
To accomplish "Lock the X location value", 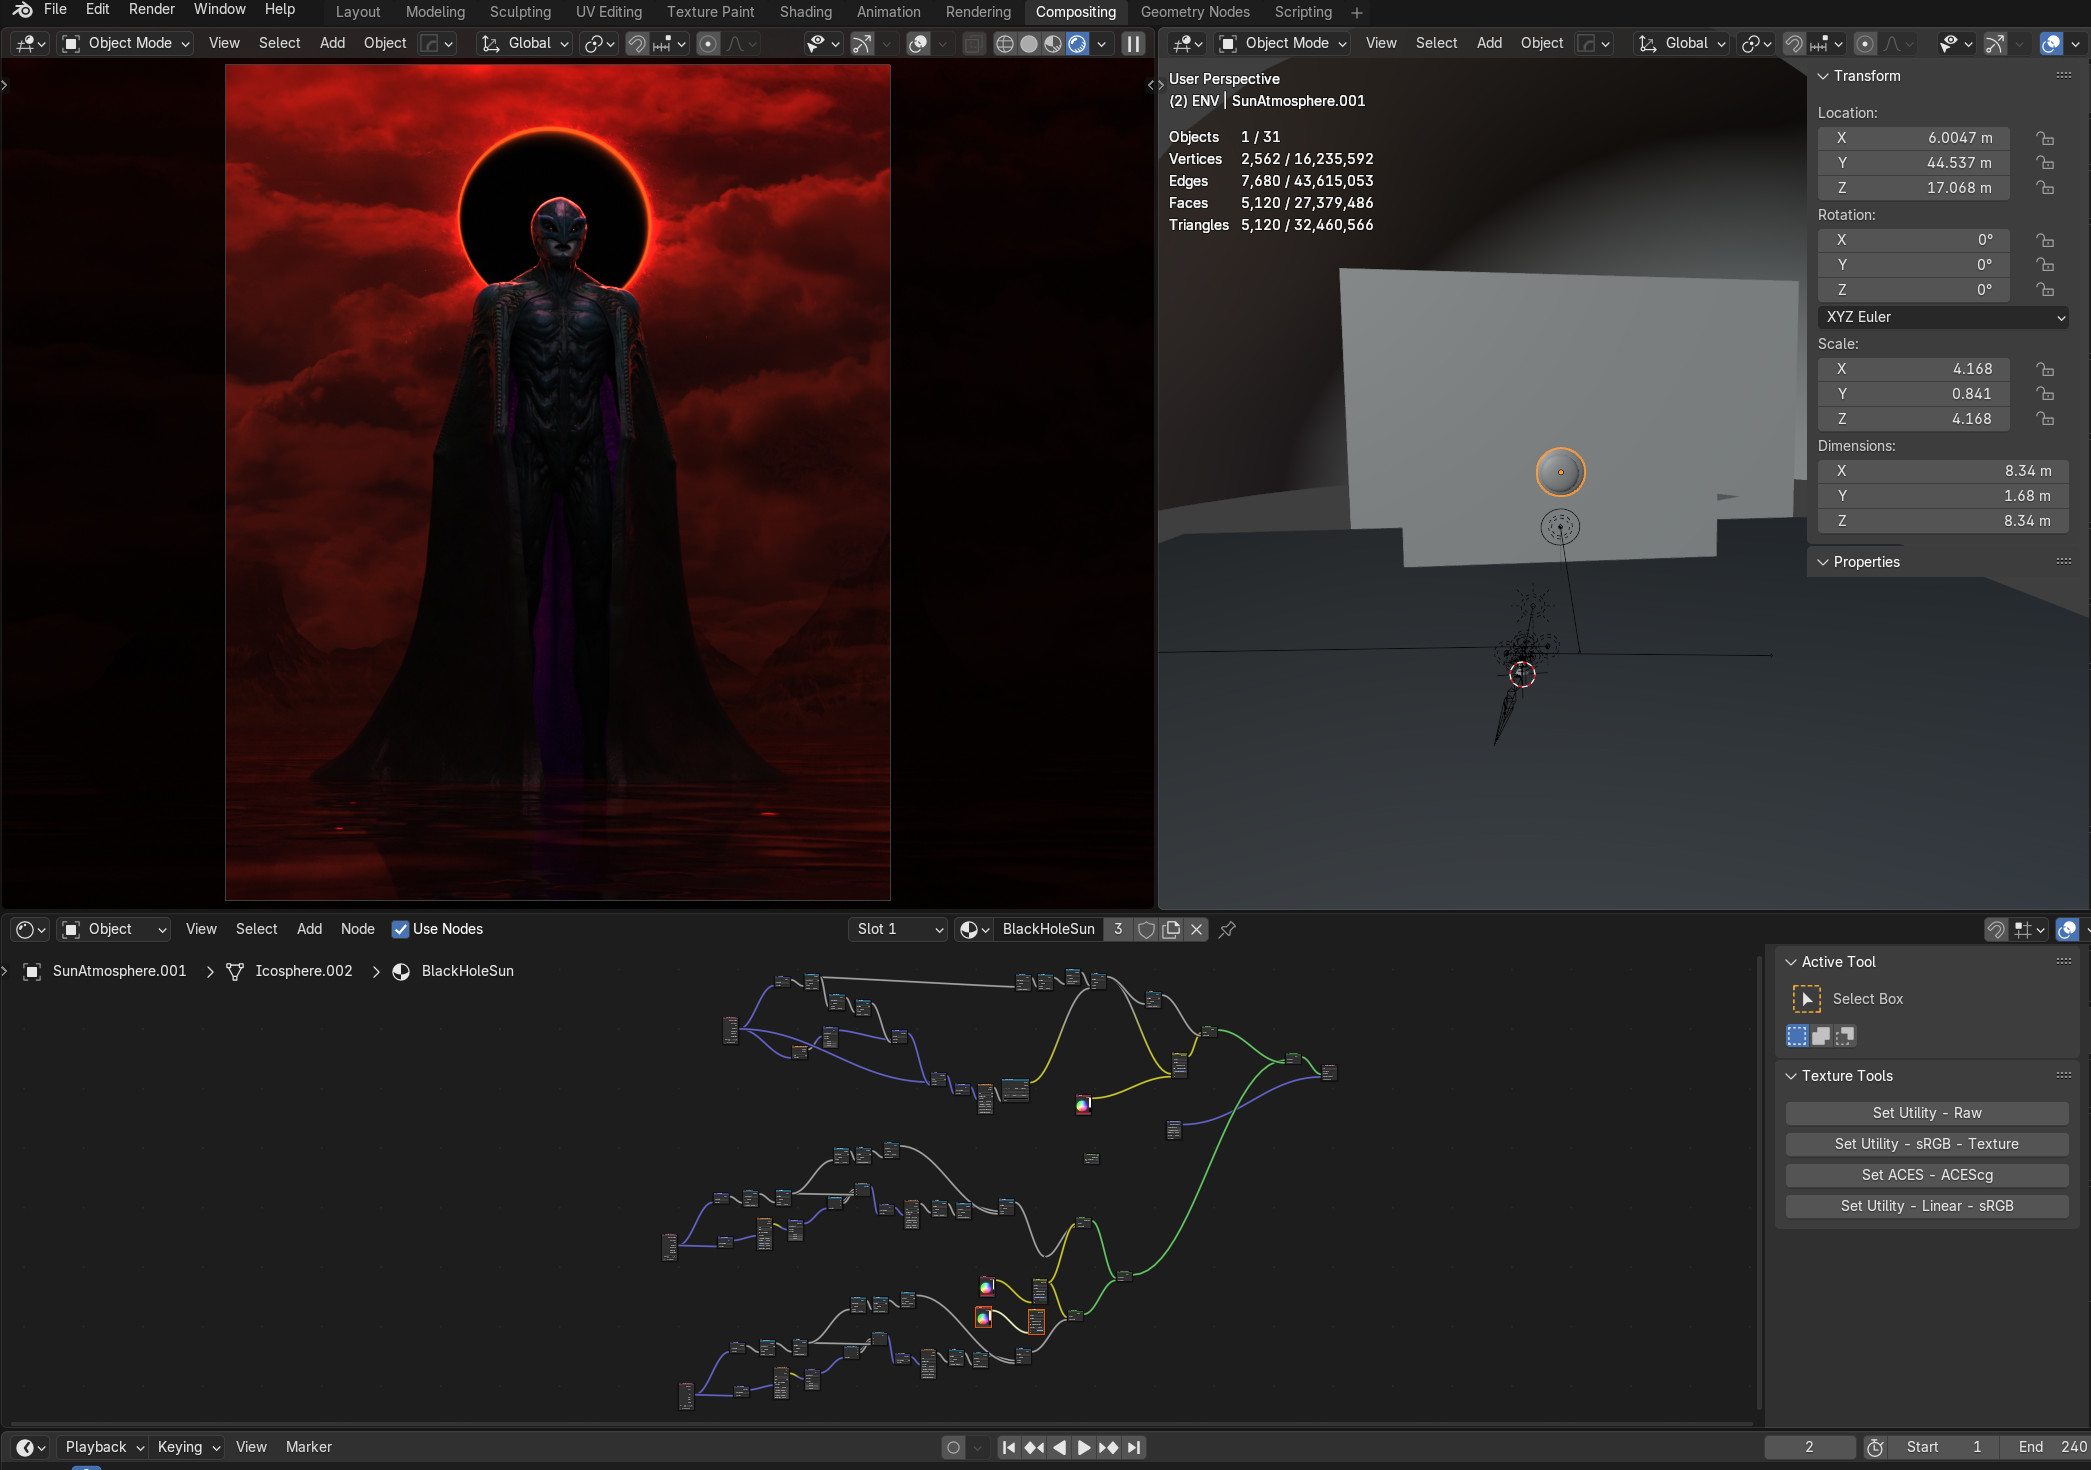I will point(2045,138).
